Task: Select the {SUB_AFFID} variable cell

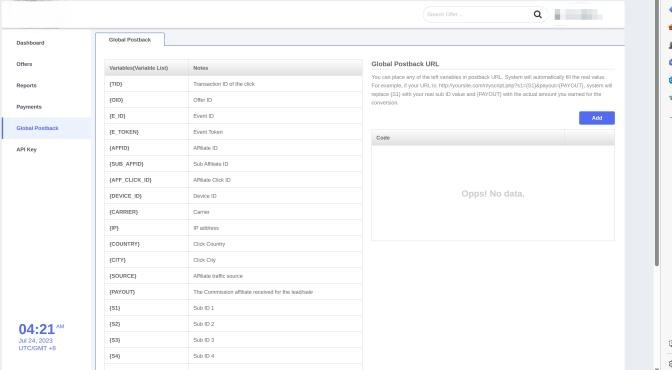Action: 147,164
